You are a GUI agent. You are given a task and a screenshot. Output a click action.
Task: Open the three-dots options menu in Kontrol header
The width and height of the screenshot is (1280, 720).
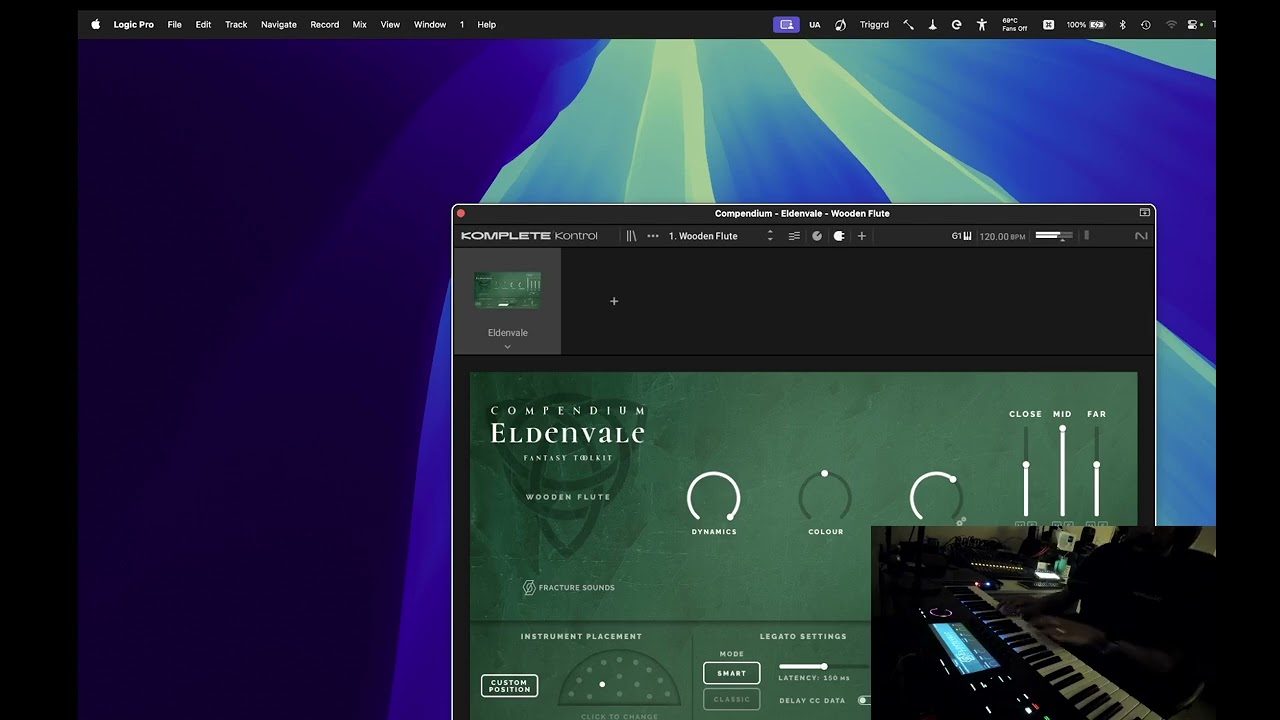[x=653, y=236]
